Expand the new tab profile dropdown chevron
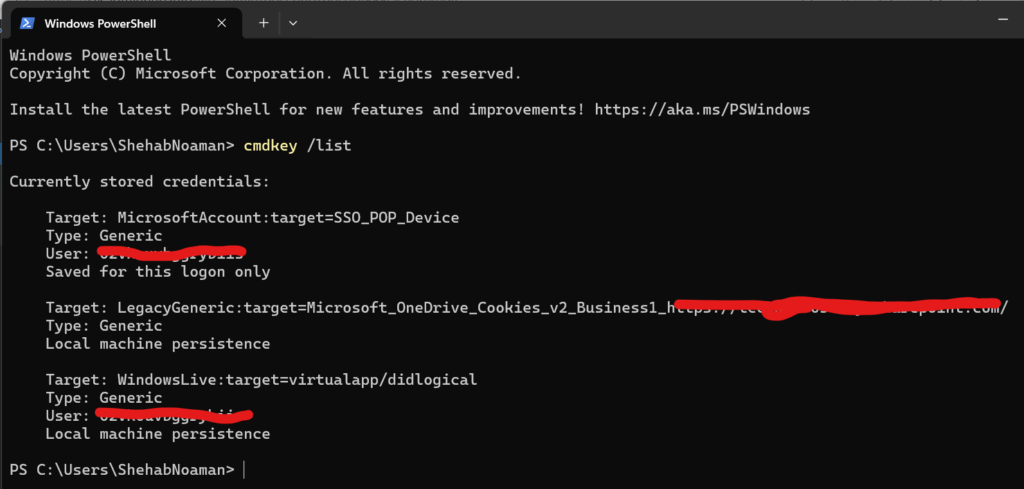This screenshot has width=1024, height=489. tap(292, 22)
